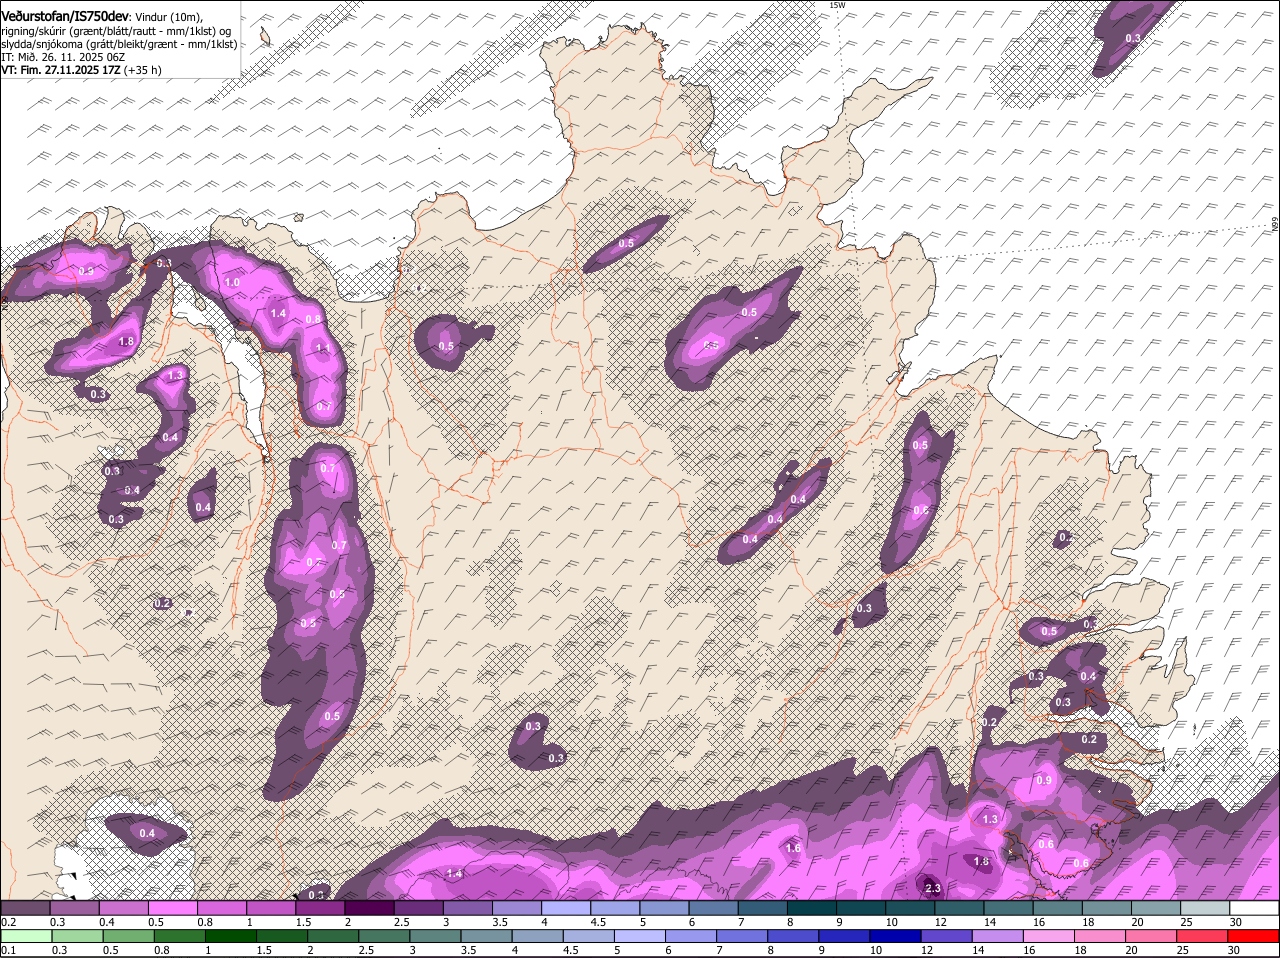Click the 'VT: Fim. 27.11.2025 17Z' valid time
1280x958 pixels.
[x=60, y=70]
